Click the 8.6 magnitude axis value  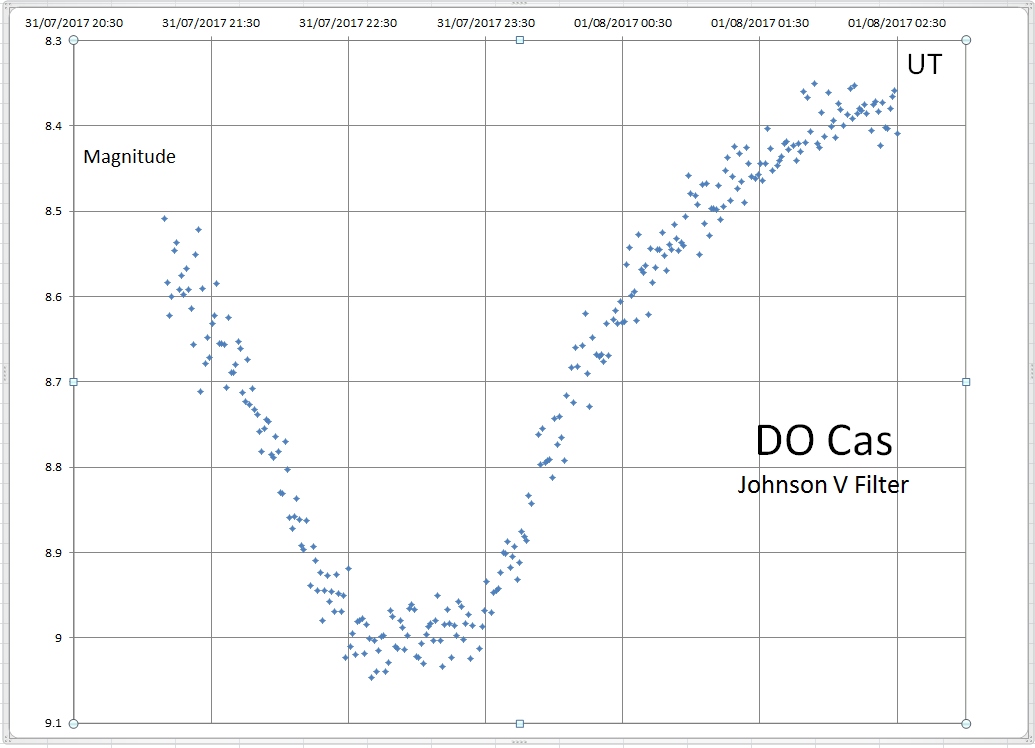(x=53, y=297)
